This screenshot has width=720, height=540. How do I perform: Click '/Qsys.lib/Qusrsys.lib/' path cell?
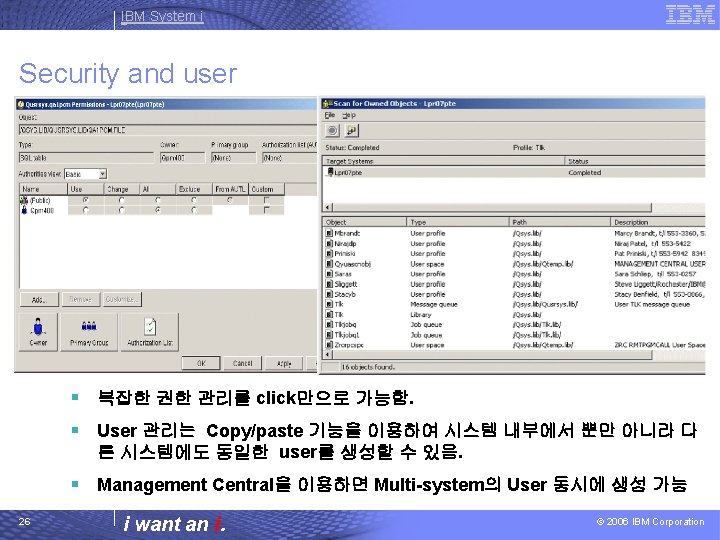coord(545,304)
